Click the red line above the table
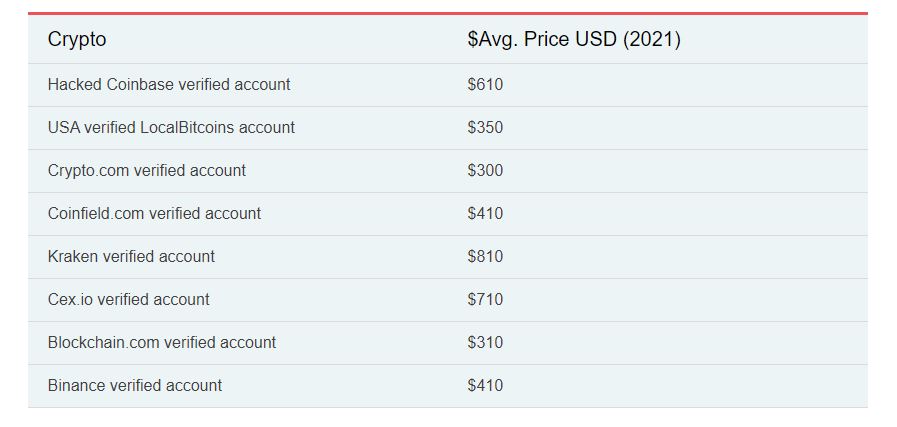Screen dimensions: 897x427 (448, 13)
